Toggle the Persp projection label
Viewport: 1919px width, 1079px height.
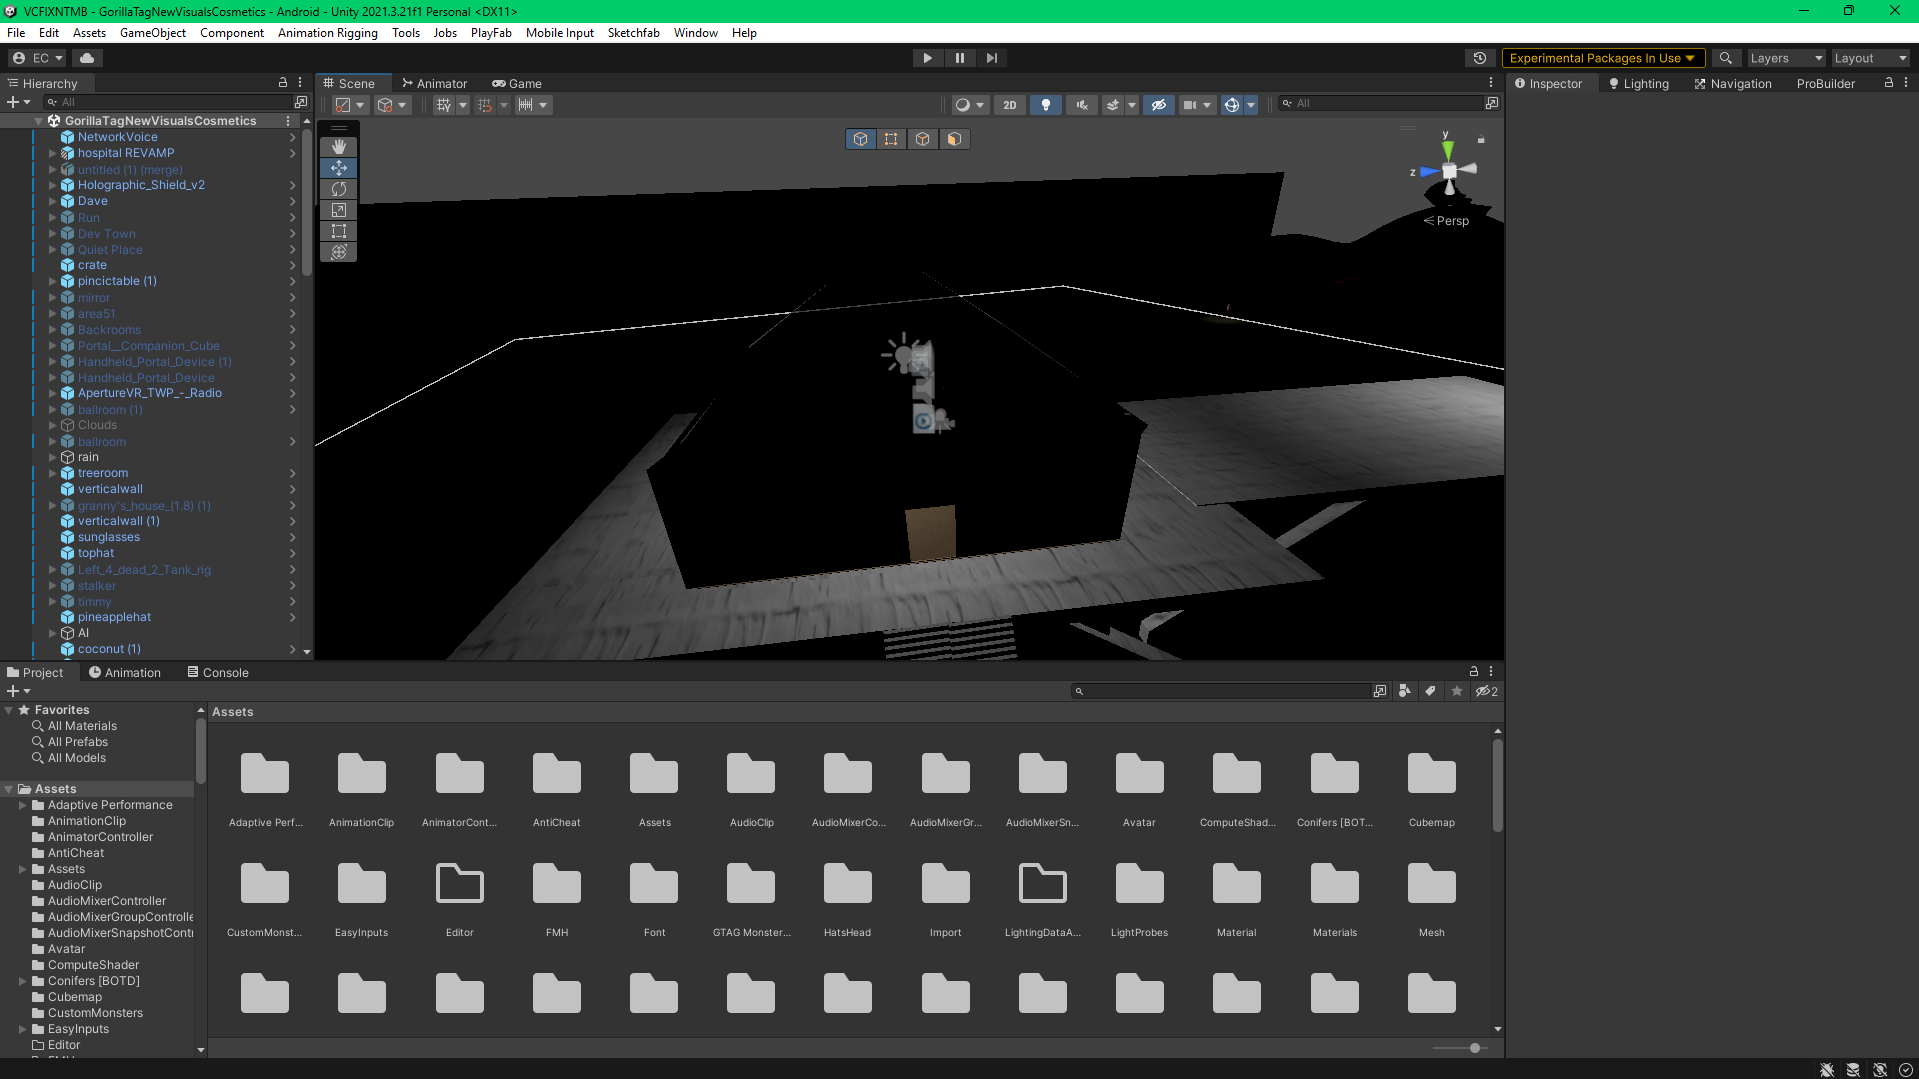(x=1446, y=221)
